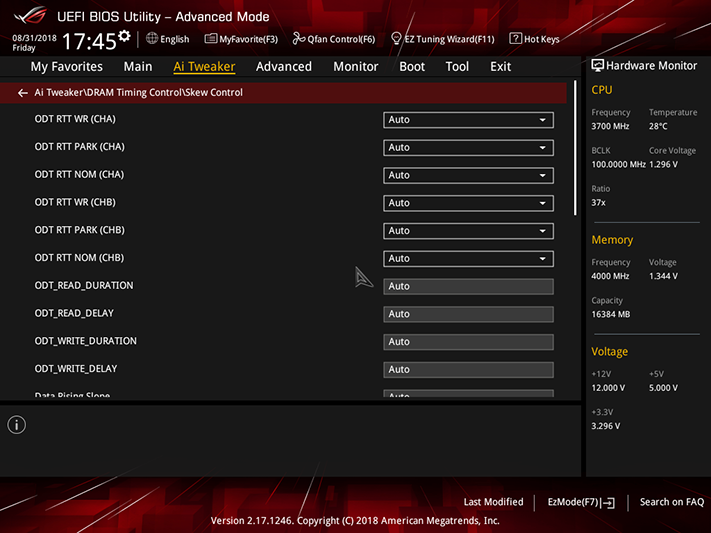Start EZ Tuning Wizard(F11) text label
Image resolution: width=711 pixels, height=533 pixels.
pyautogui.click(x=449, y=39)
